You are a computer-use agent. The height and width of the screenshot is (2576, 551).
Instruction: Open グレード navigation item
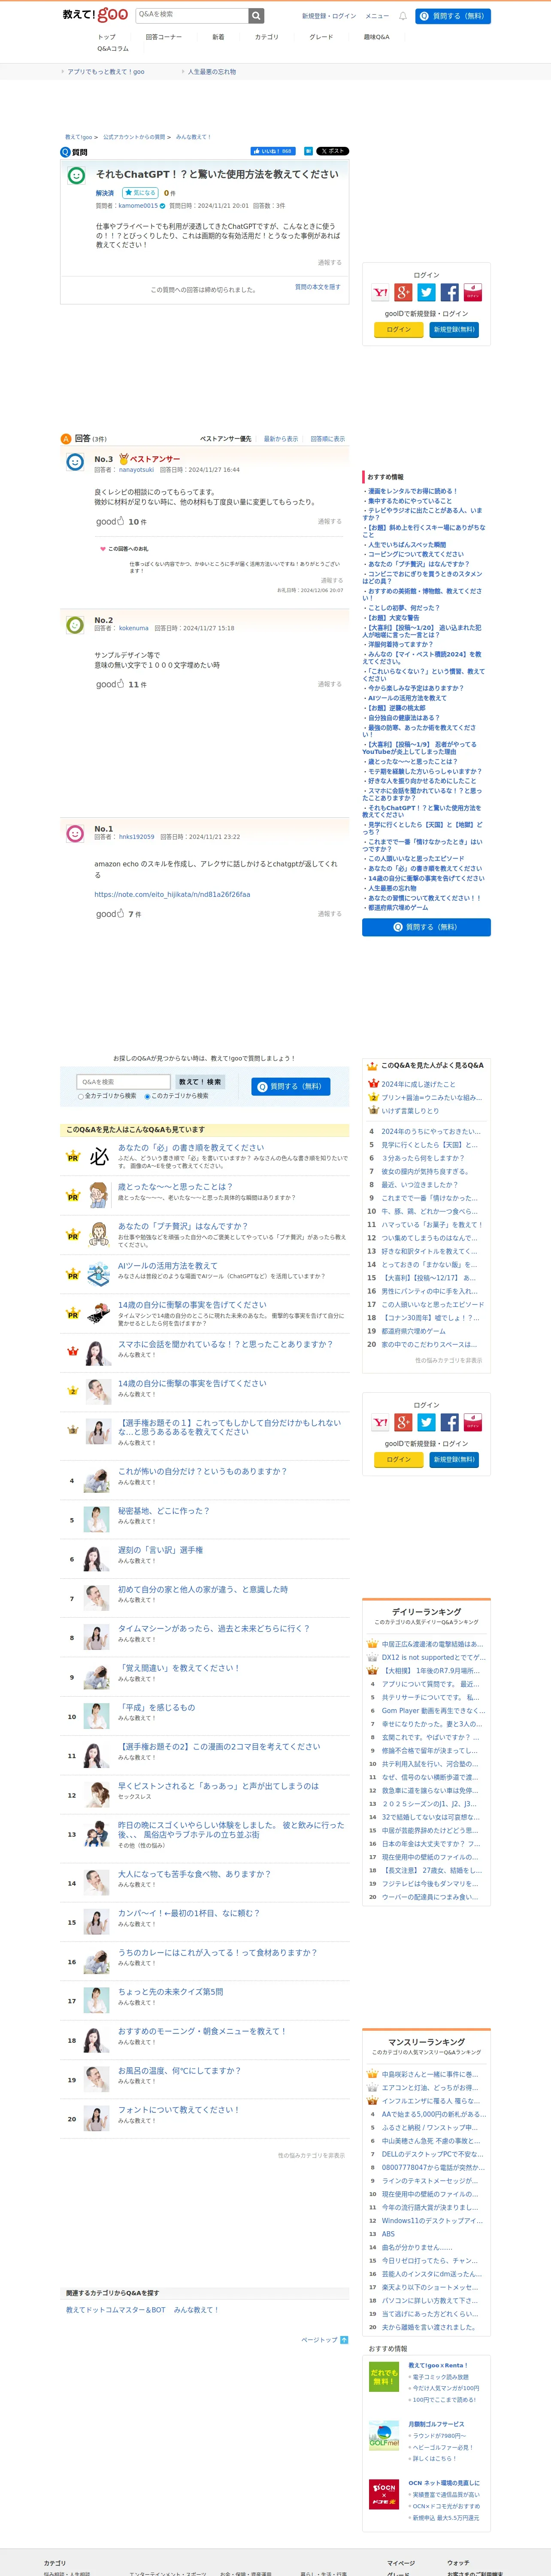(x=321, y=37)
